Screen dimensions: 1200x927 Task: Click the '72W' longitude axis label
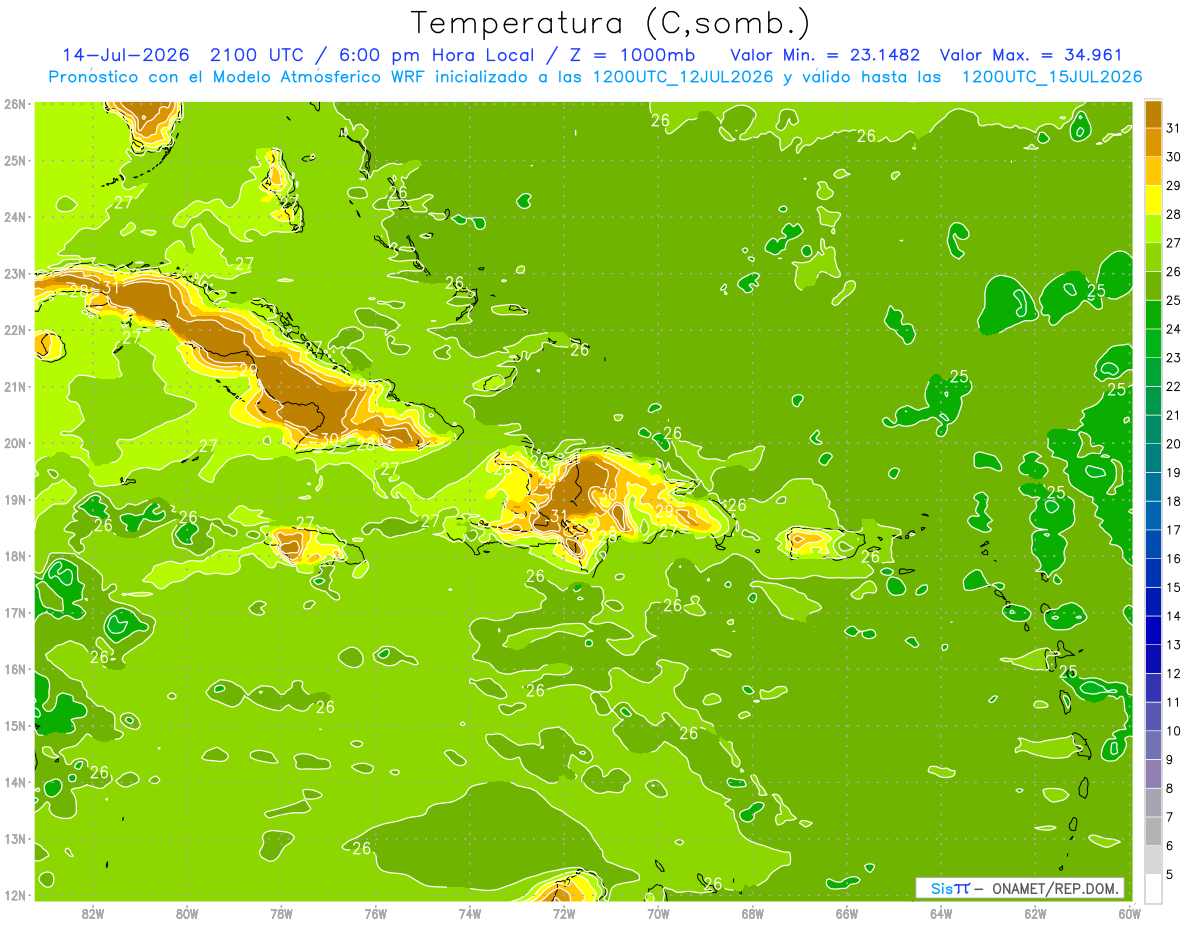[x=564, y=913]
